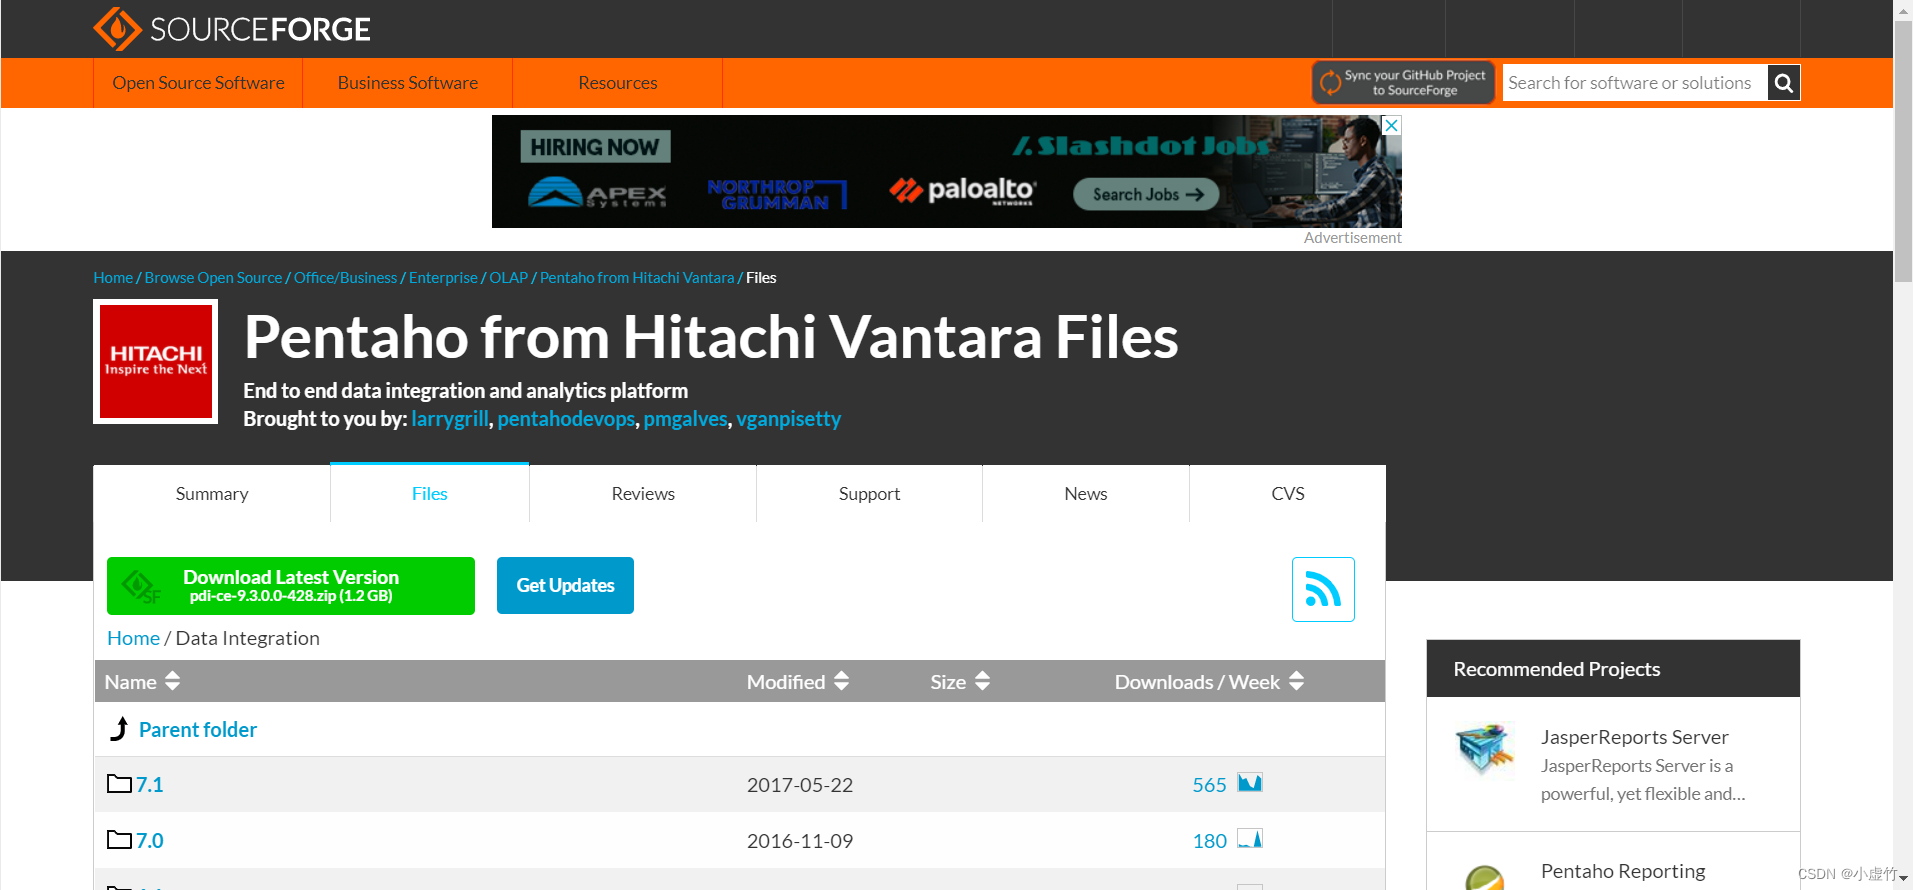1913x890 pixels.
Task: Open pmgalves user profile link
Action: click(x=685, y=419)
